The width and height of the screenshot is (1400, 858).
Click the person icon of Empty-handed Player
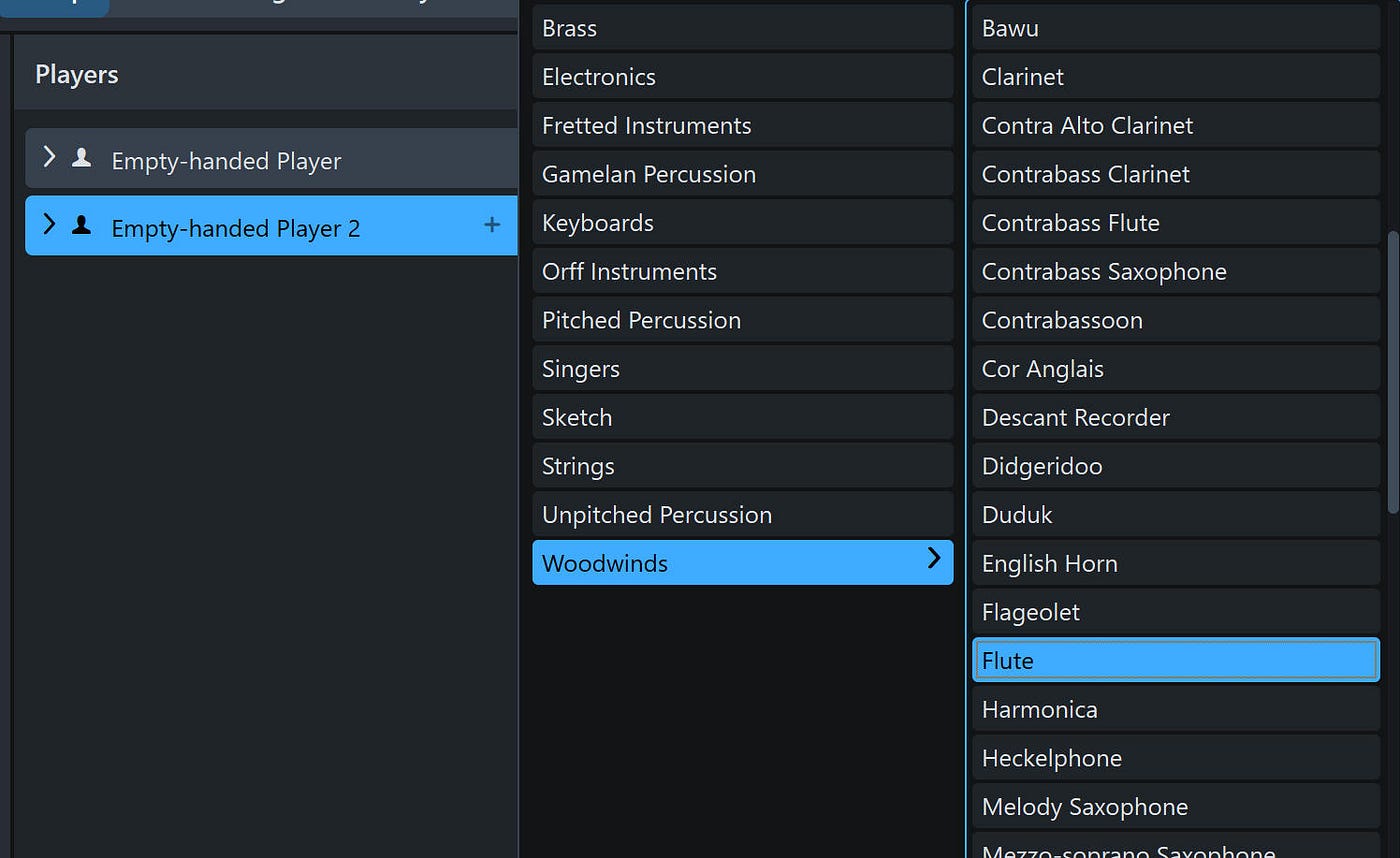point(82,158)
